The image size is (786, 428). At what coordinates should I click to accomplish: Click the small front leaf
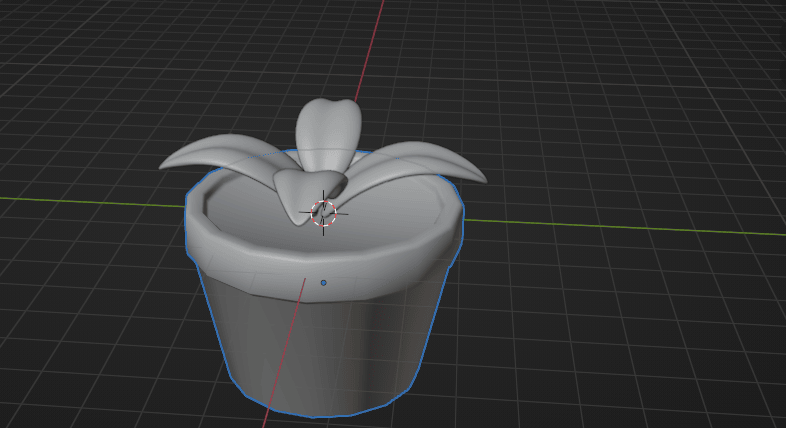click(298, 193)
